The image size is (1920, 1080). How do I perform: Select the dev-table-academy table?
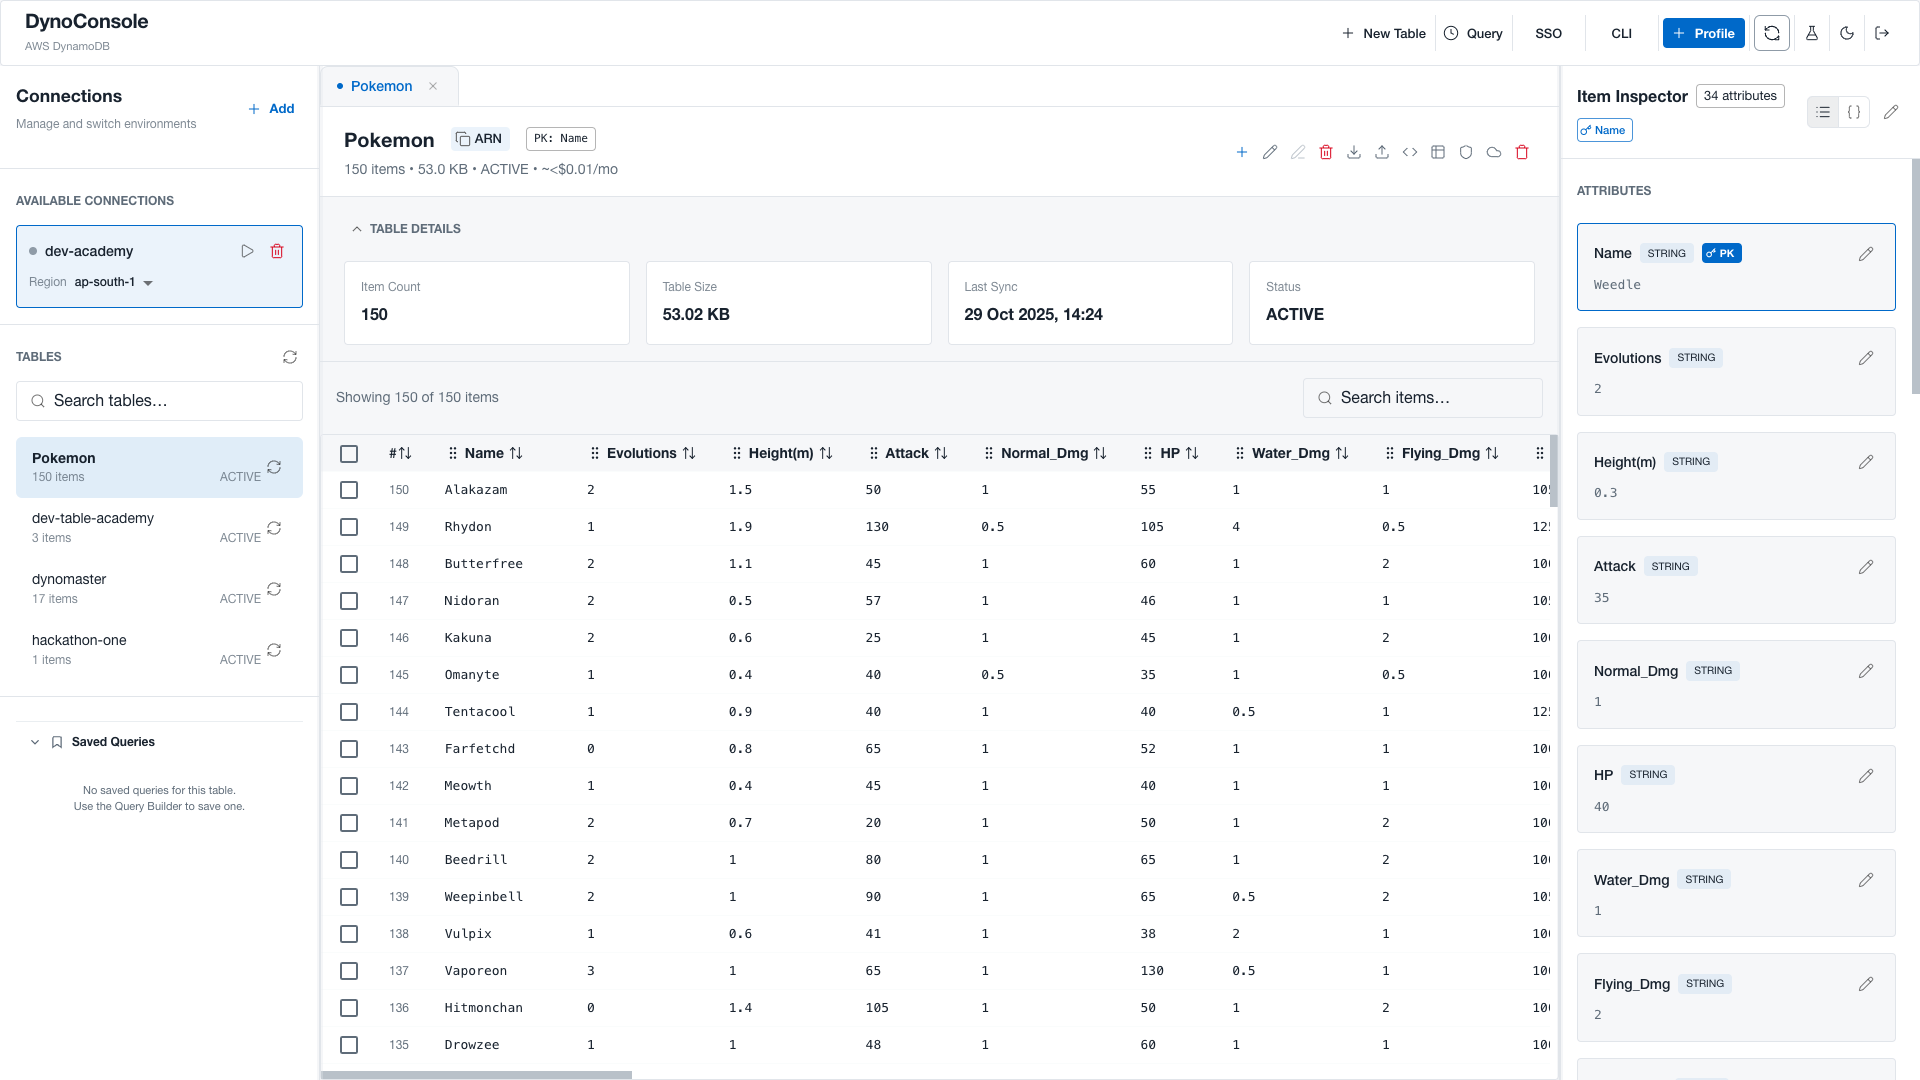coord(159,528)
